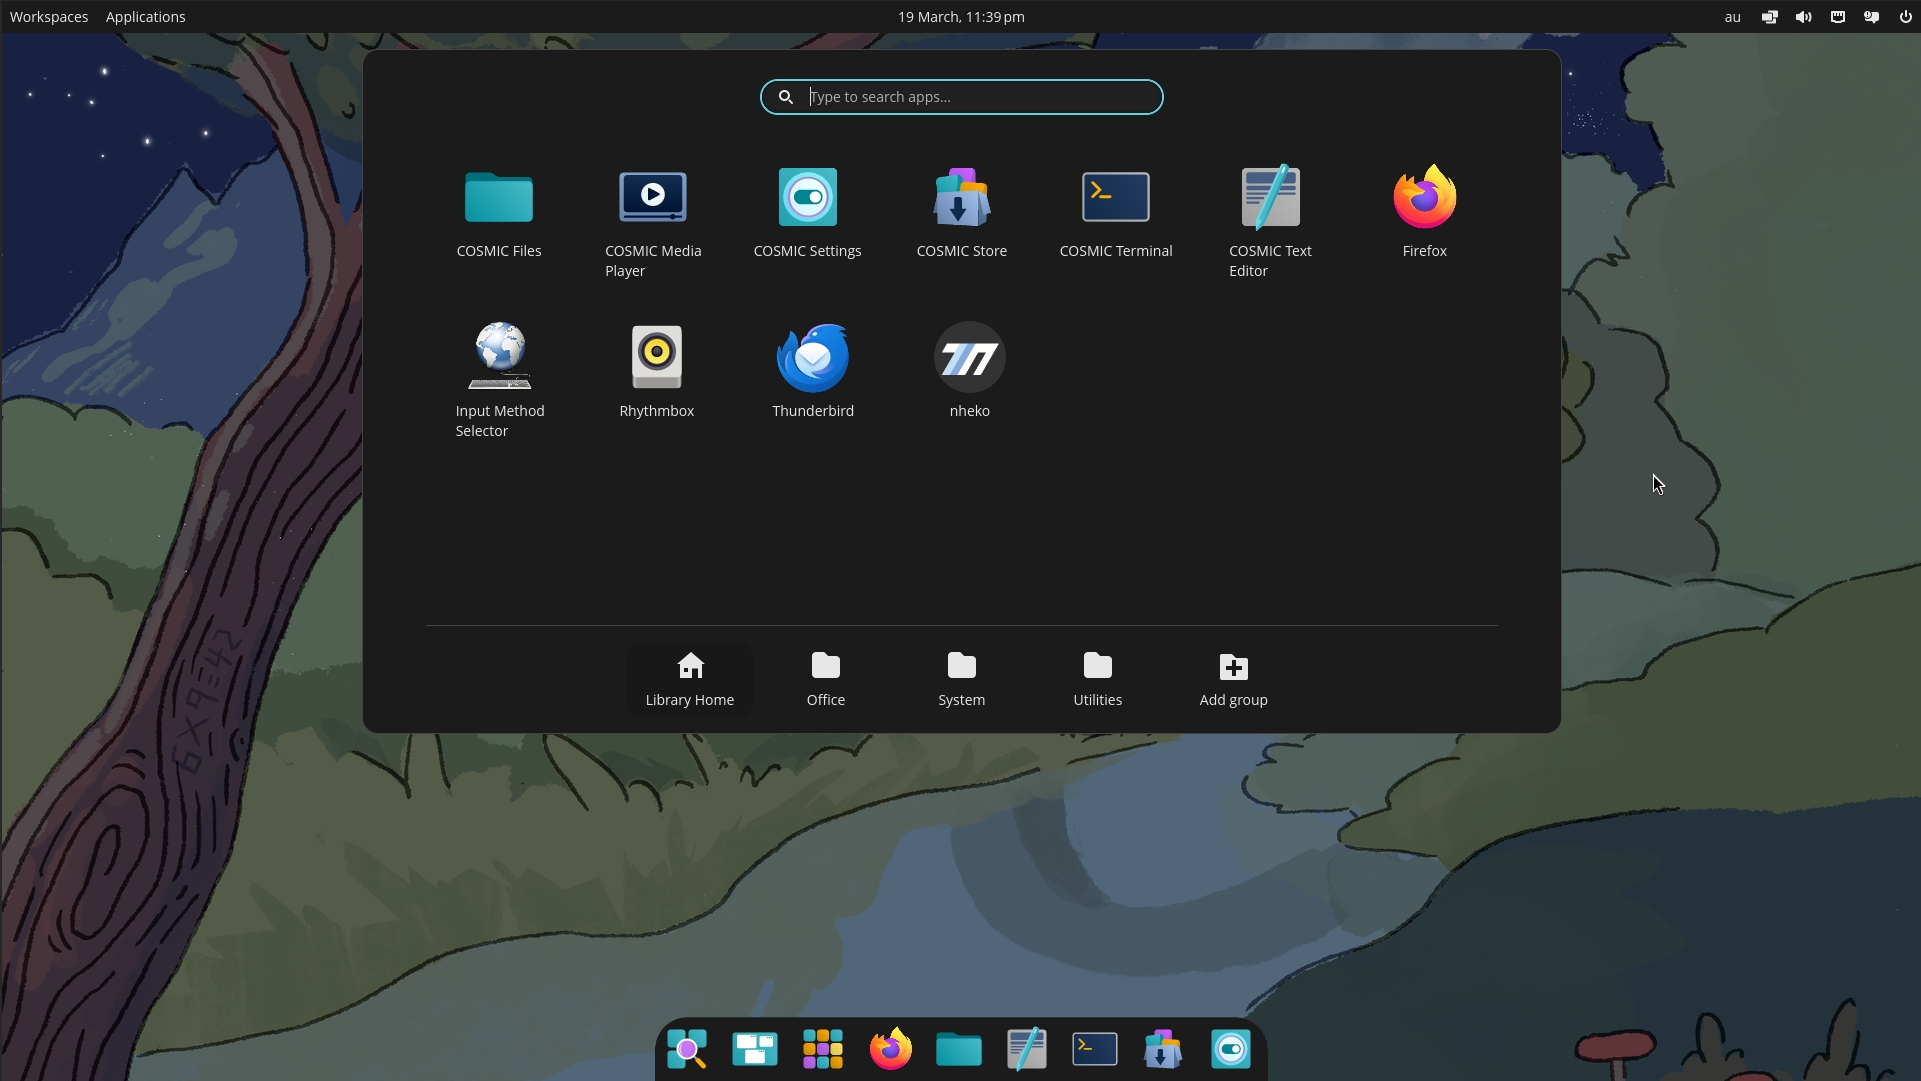Open COSMIC Files
1921x1081 pixels.
click(x=499, y=197)
